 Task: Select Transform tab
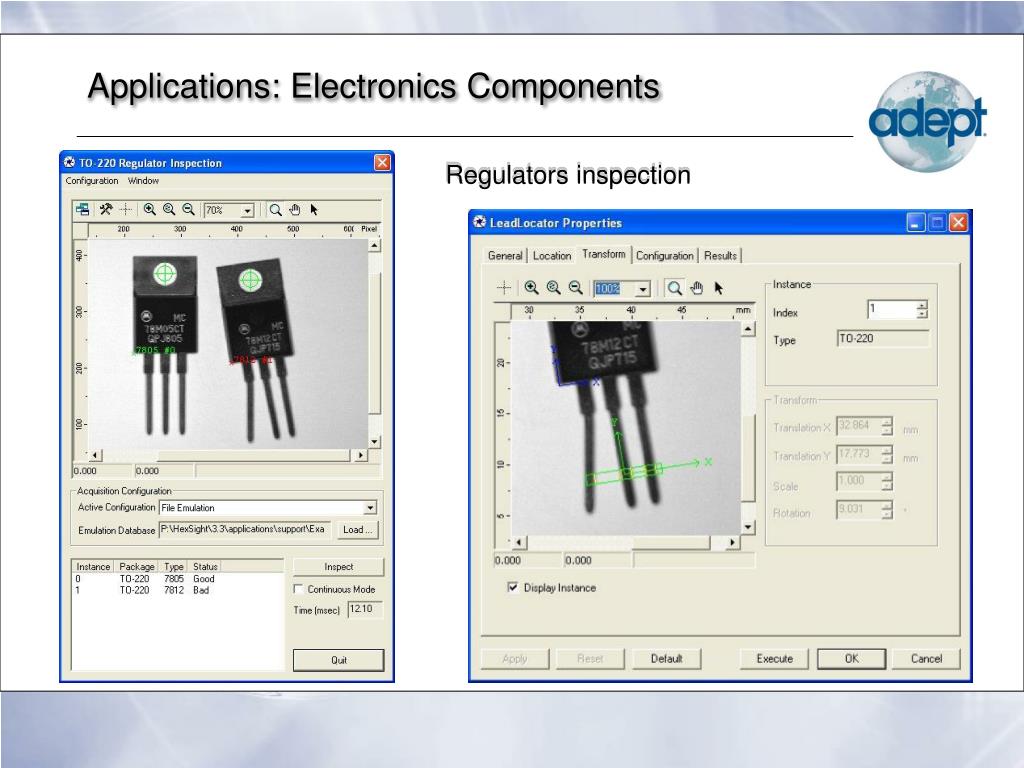pyautogui.click(x=603, y=254)
